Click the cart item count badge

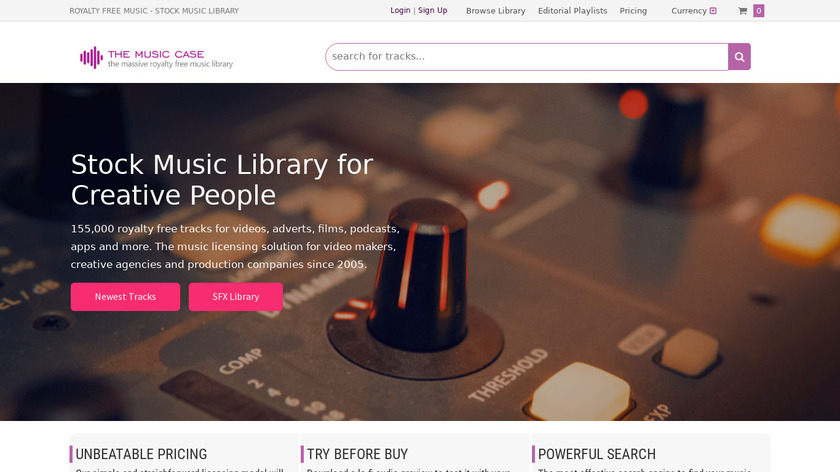[759, 11]
